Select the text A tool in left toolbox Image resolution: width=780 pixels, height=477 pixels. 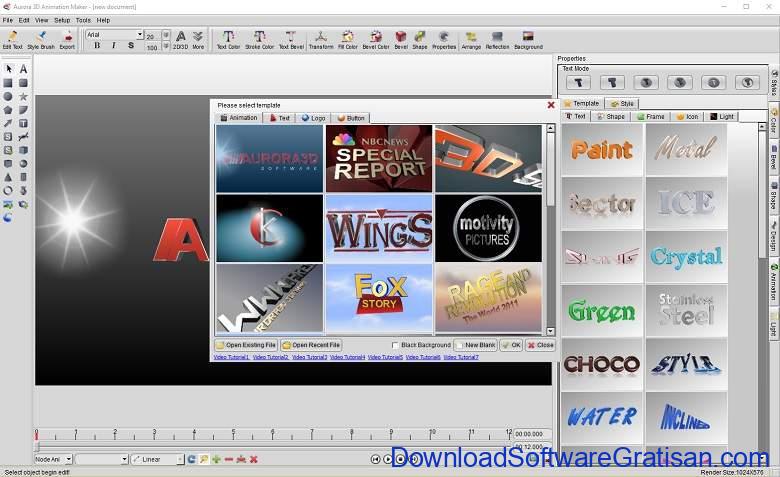[x=23, y=69]
